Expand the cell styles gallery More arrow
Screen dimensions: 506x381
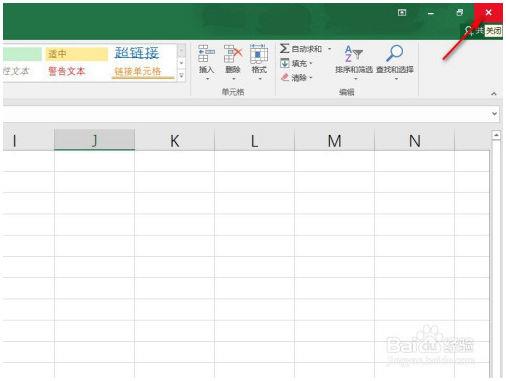click(182, 75)
